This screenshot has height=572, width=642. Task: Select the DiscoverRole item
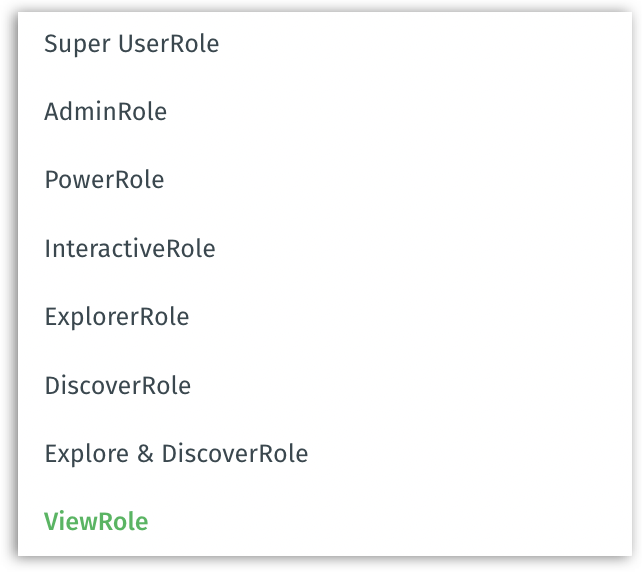point(325,385)
